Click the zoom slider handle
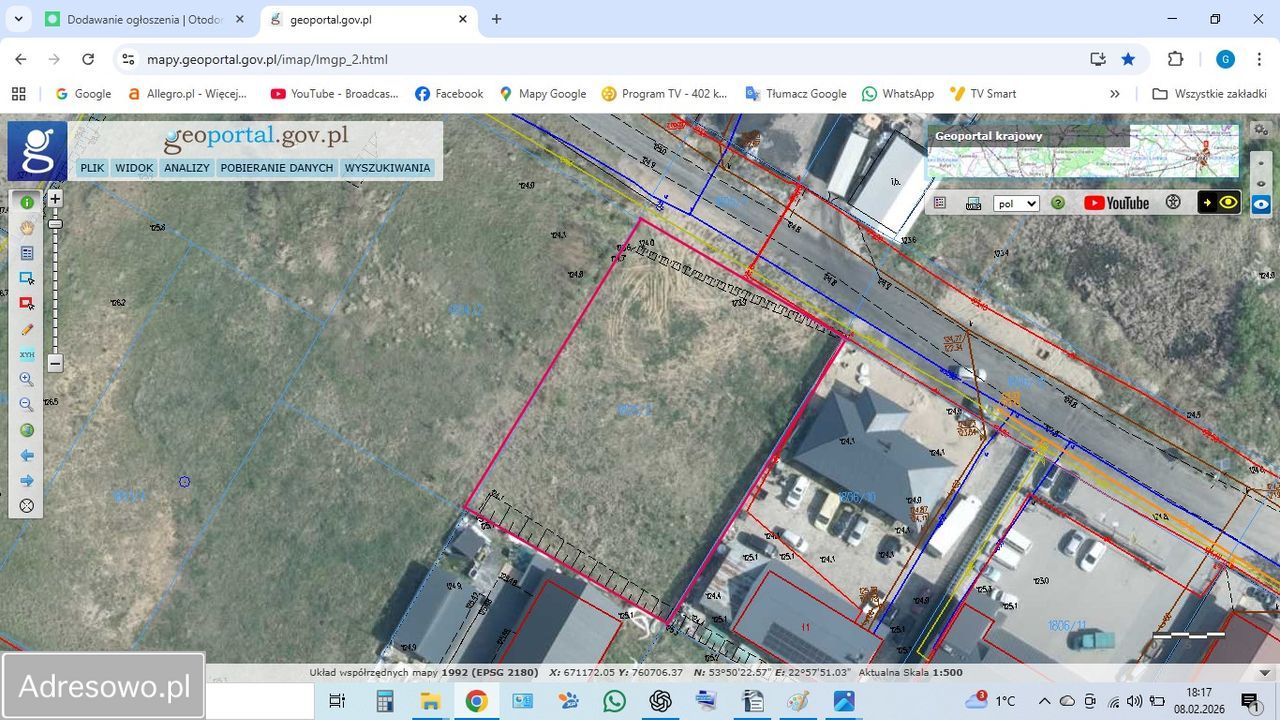The width and height of the screenshot is (1280, 720). pyautogui.click(x=55, y=225)
